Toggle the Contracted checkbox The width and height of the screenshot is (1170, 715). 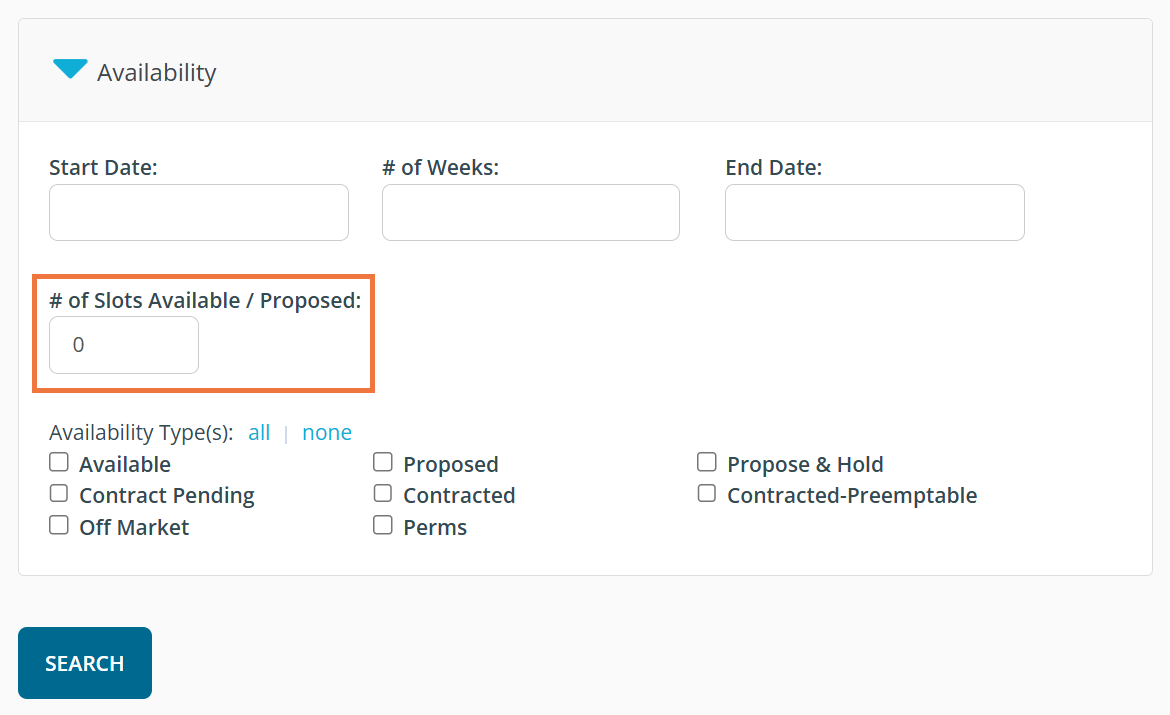[383, 493]
